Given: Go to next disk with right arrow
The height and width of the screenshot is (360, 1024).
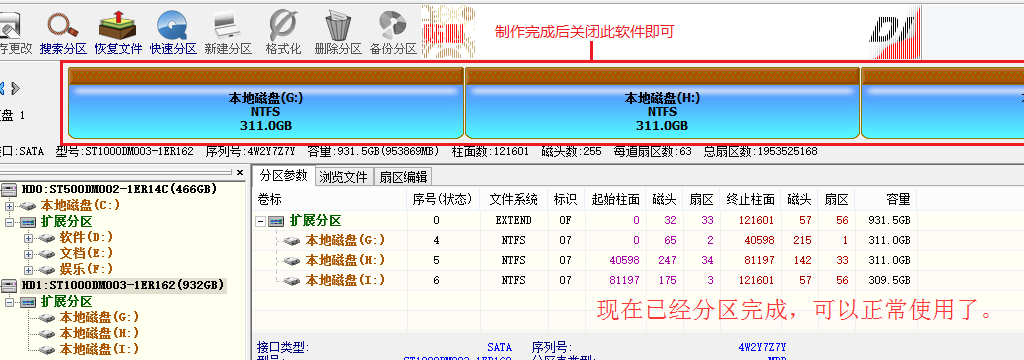Looking at the screenshot, I should point(16,88).
